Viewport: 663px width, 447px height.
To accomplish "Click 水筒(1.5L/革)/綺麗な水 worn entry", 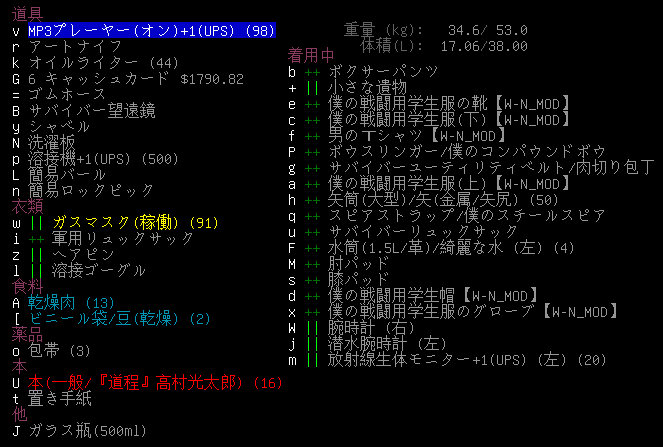I will click(451, 247).
